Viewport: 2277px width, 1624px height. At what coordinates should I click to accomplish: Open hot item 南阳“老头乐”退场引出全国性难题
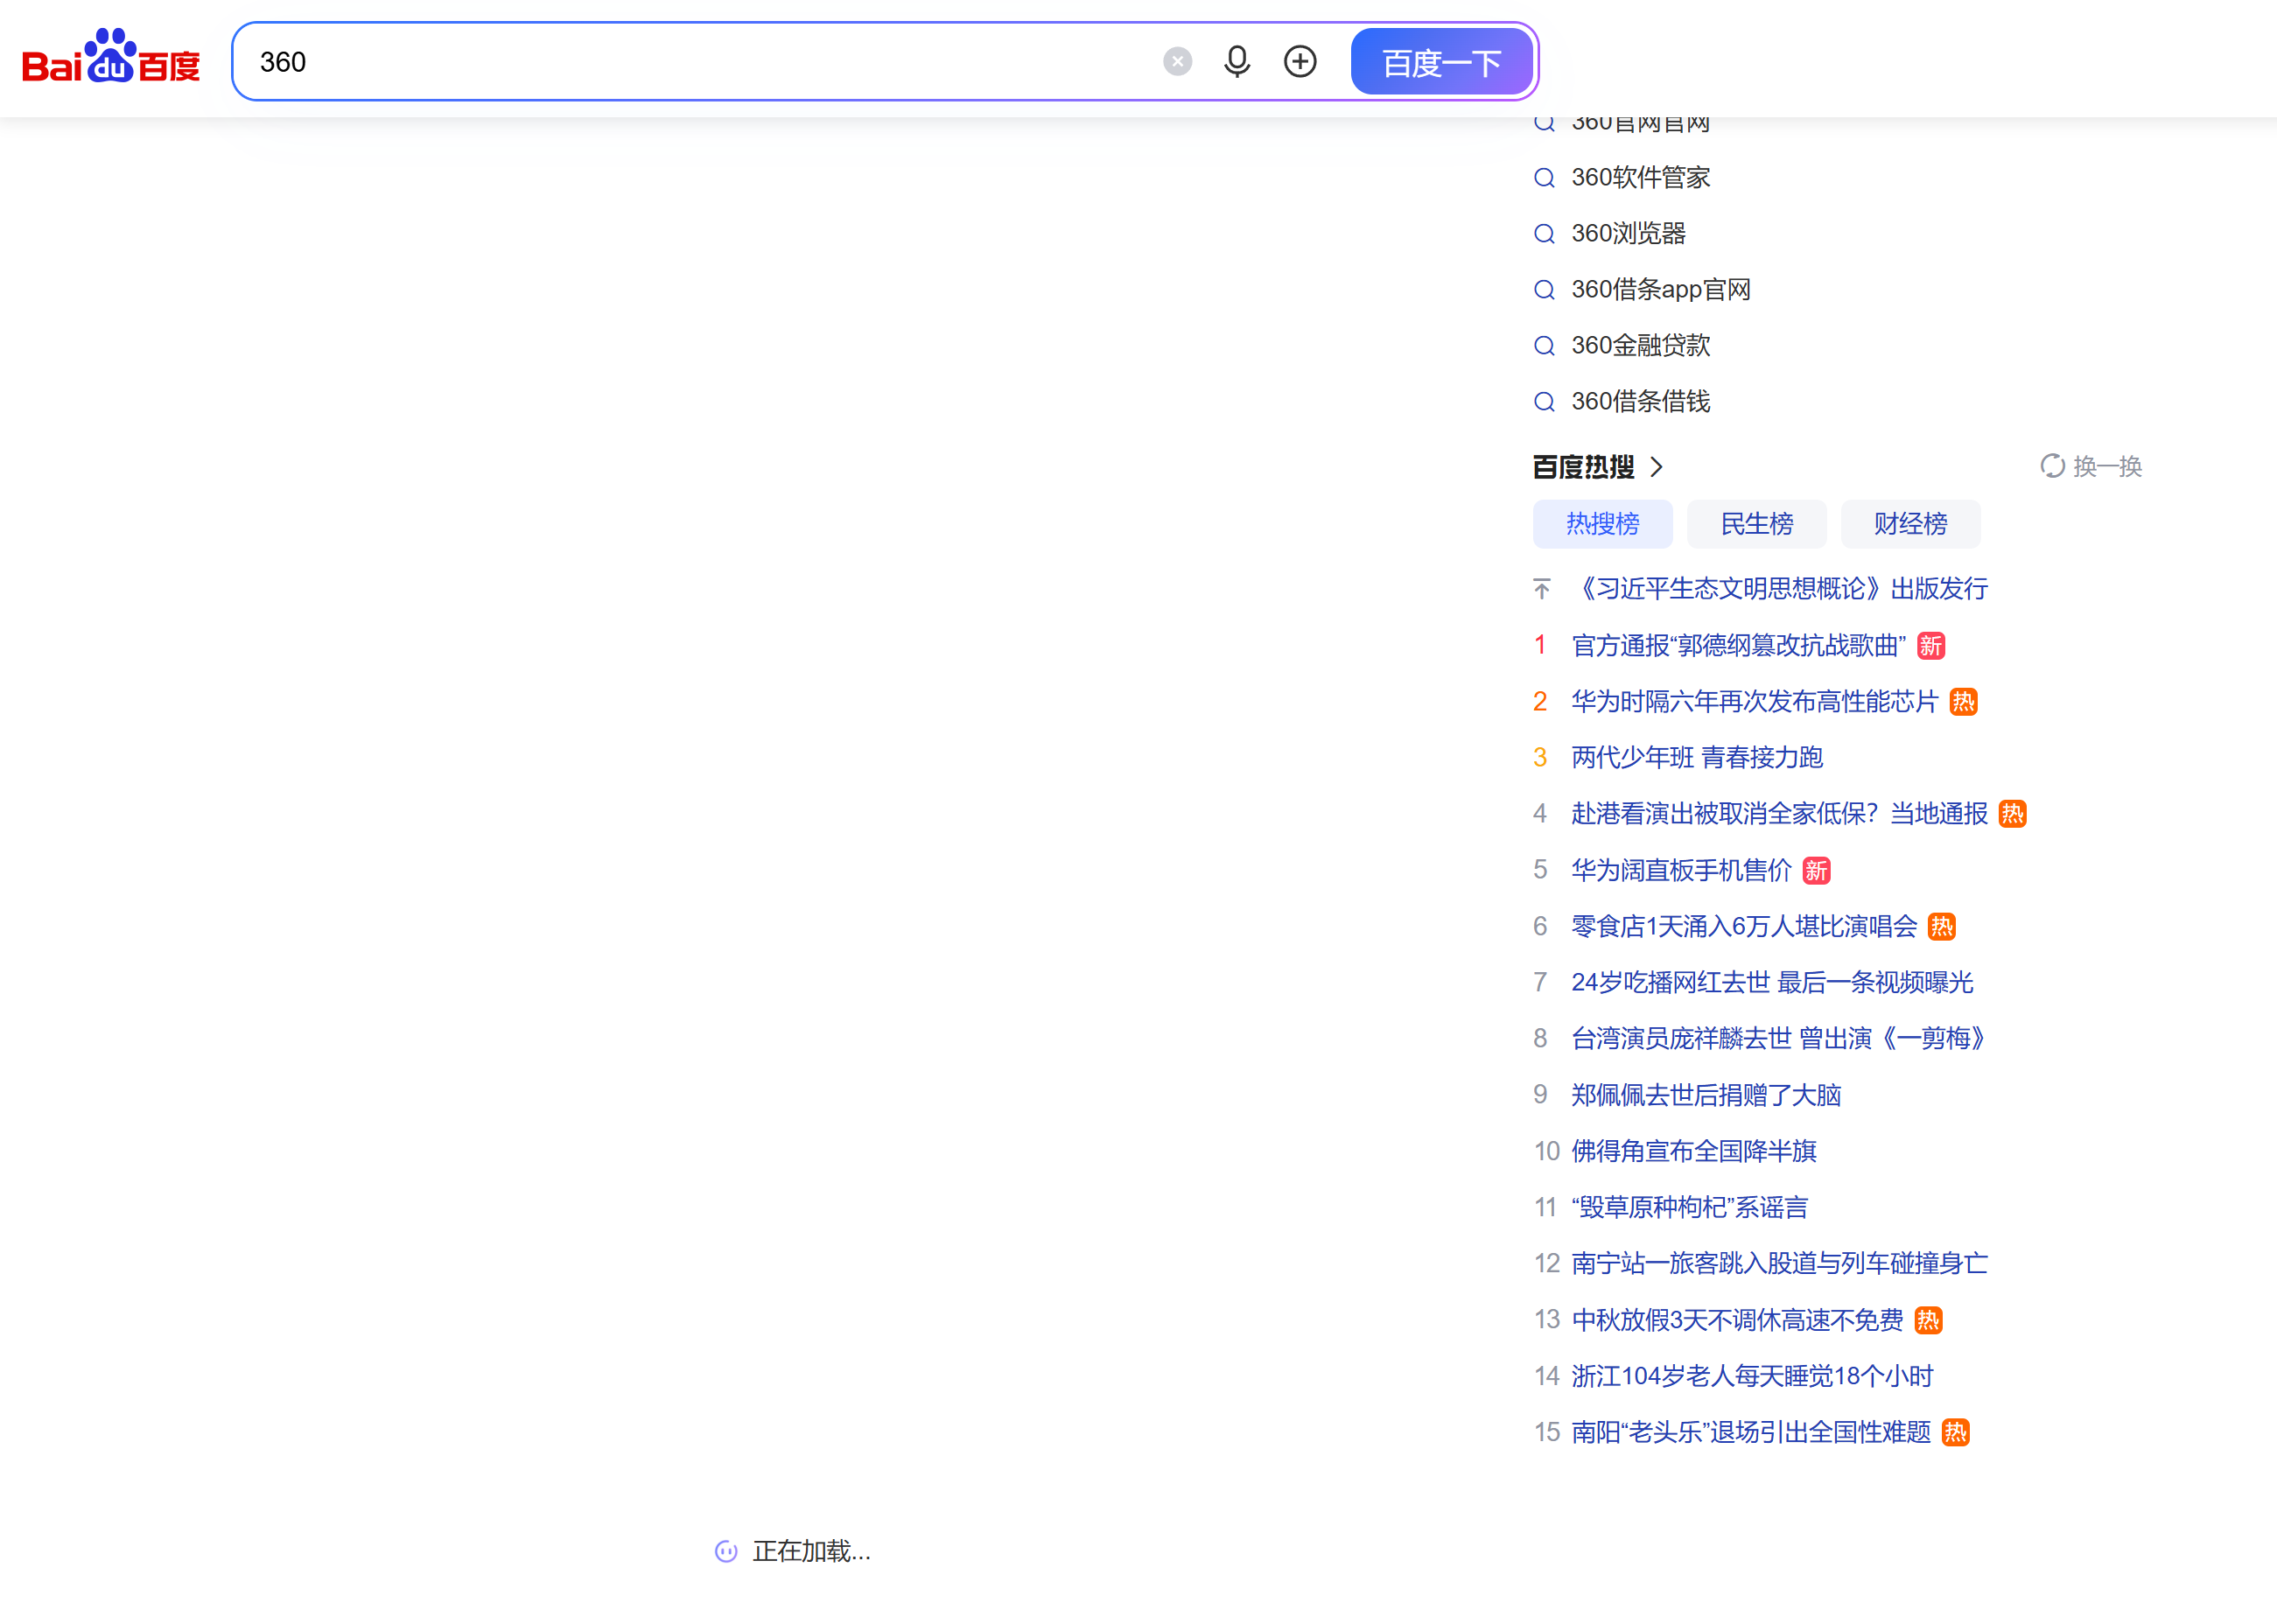(x=1751, y=1433)
